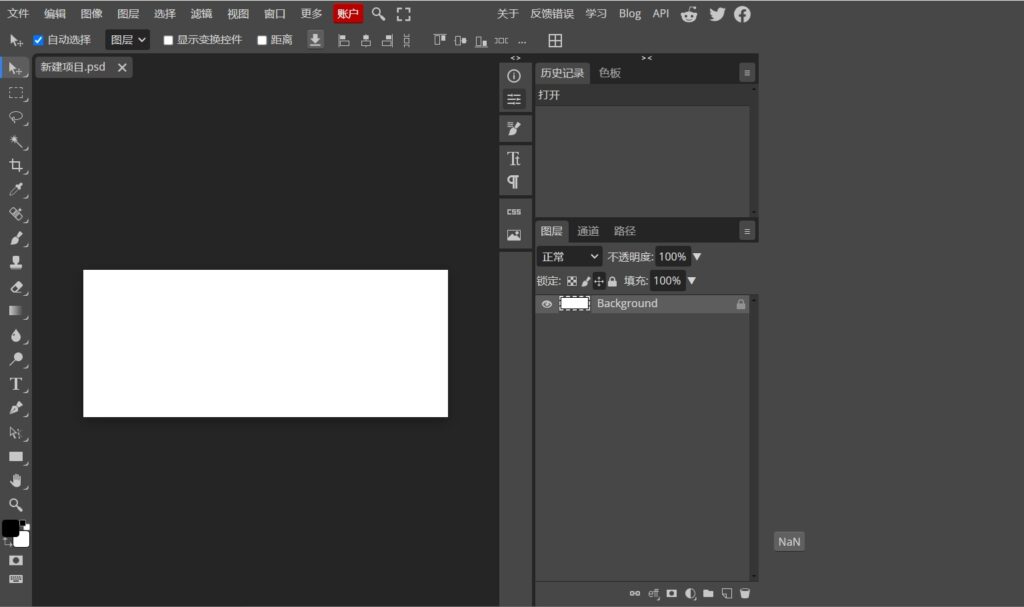Select the Brush tool
Screen dimensions: 1024x607
coord(16,239)
